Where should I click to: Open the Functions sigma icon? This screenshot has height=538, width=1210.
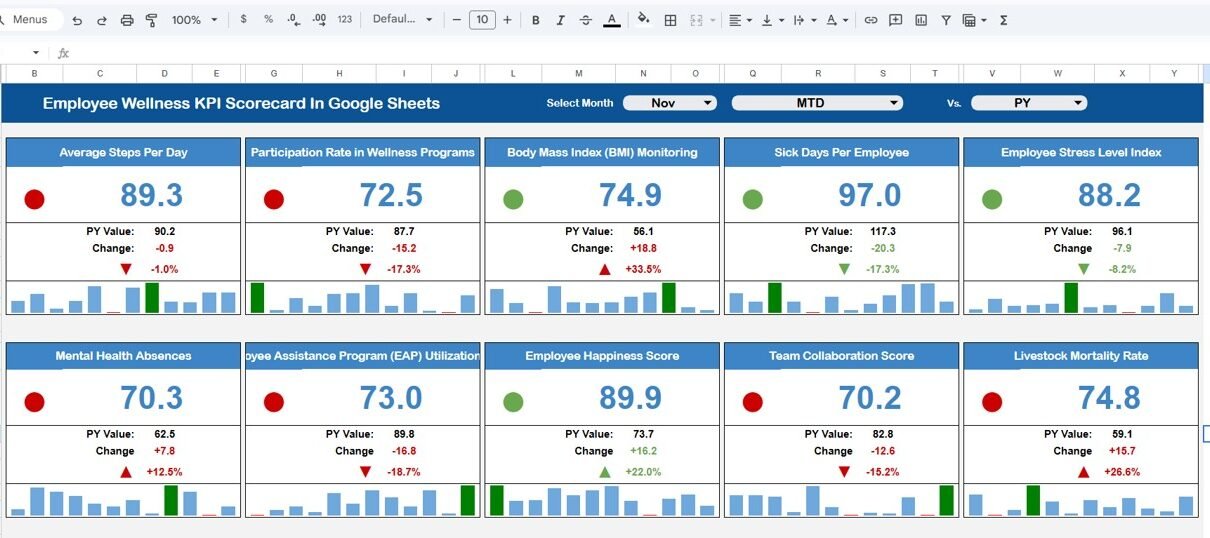(x=1004, y=20)
